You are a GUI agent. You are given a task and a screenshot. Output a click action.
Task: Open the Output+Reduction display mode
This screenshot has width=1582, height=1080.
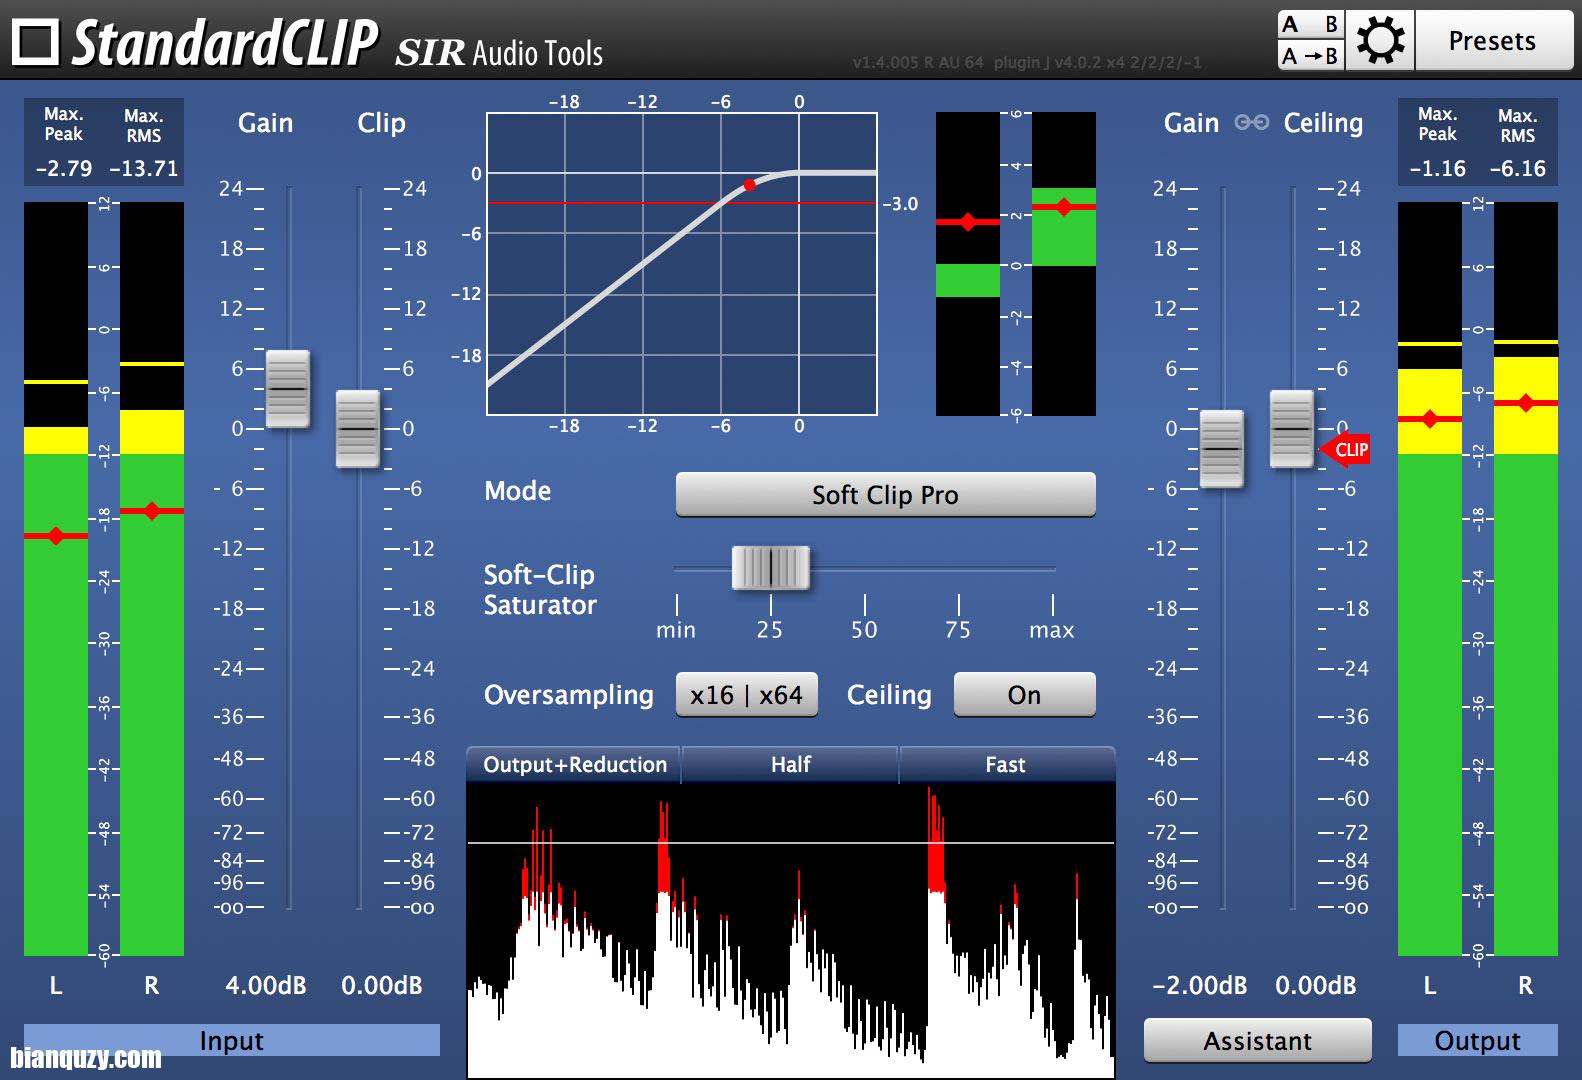click(574, 765)
